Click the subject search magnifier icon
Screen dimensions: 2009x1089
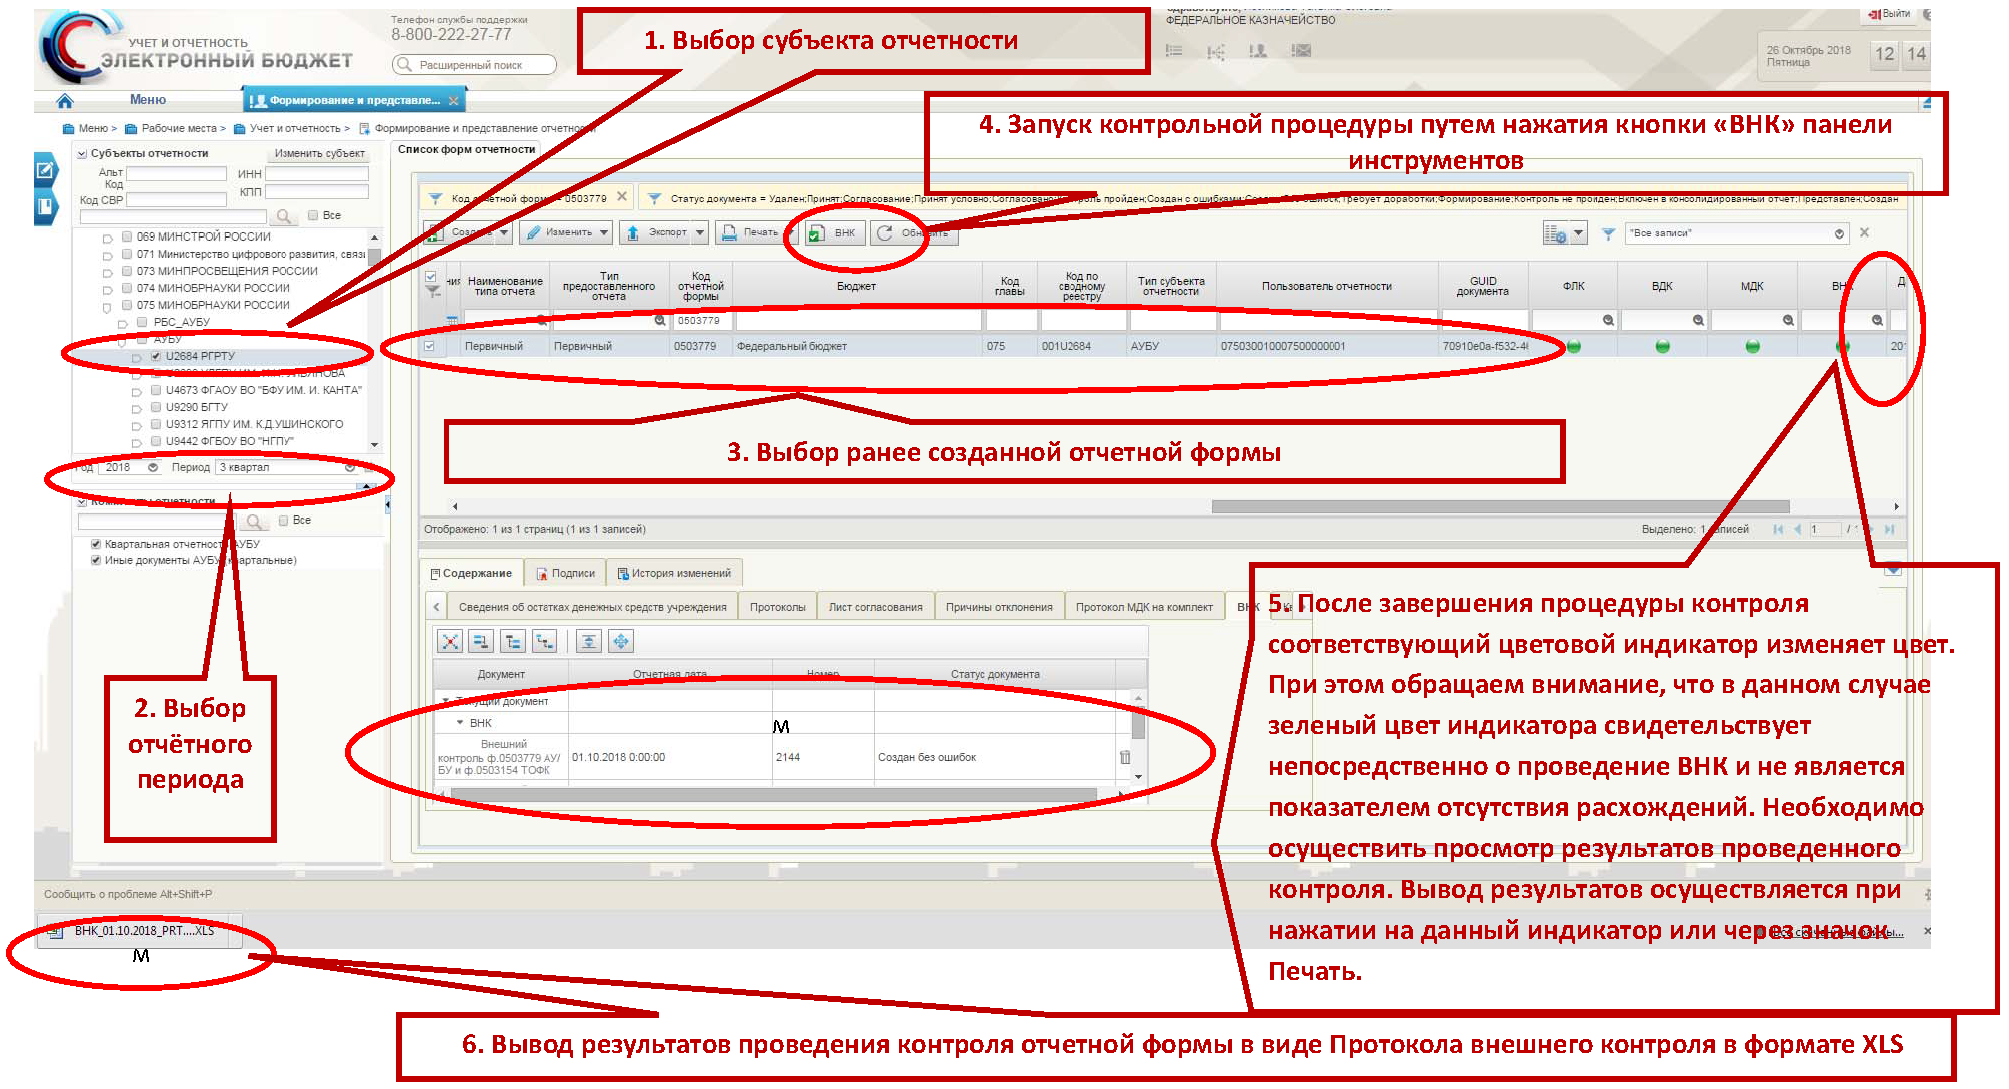coord(284,216)
